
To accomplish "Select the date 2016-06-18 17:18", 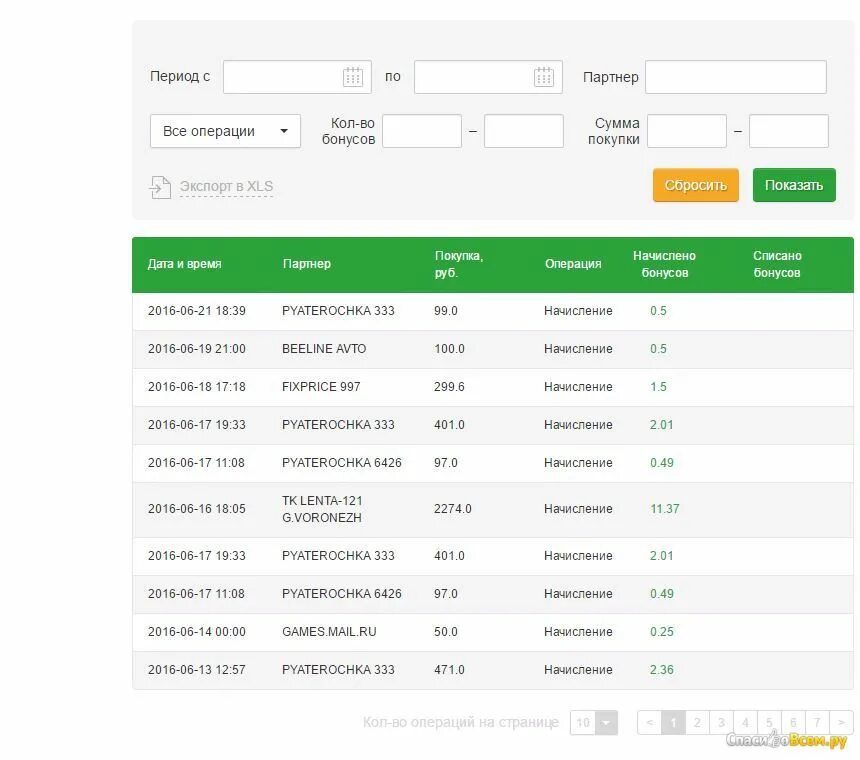I will 197,387.
